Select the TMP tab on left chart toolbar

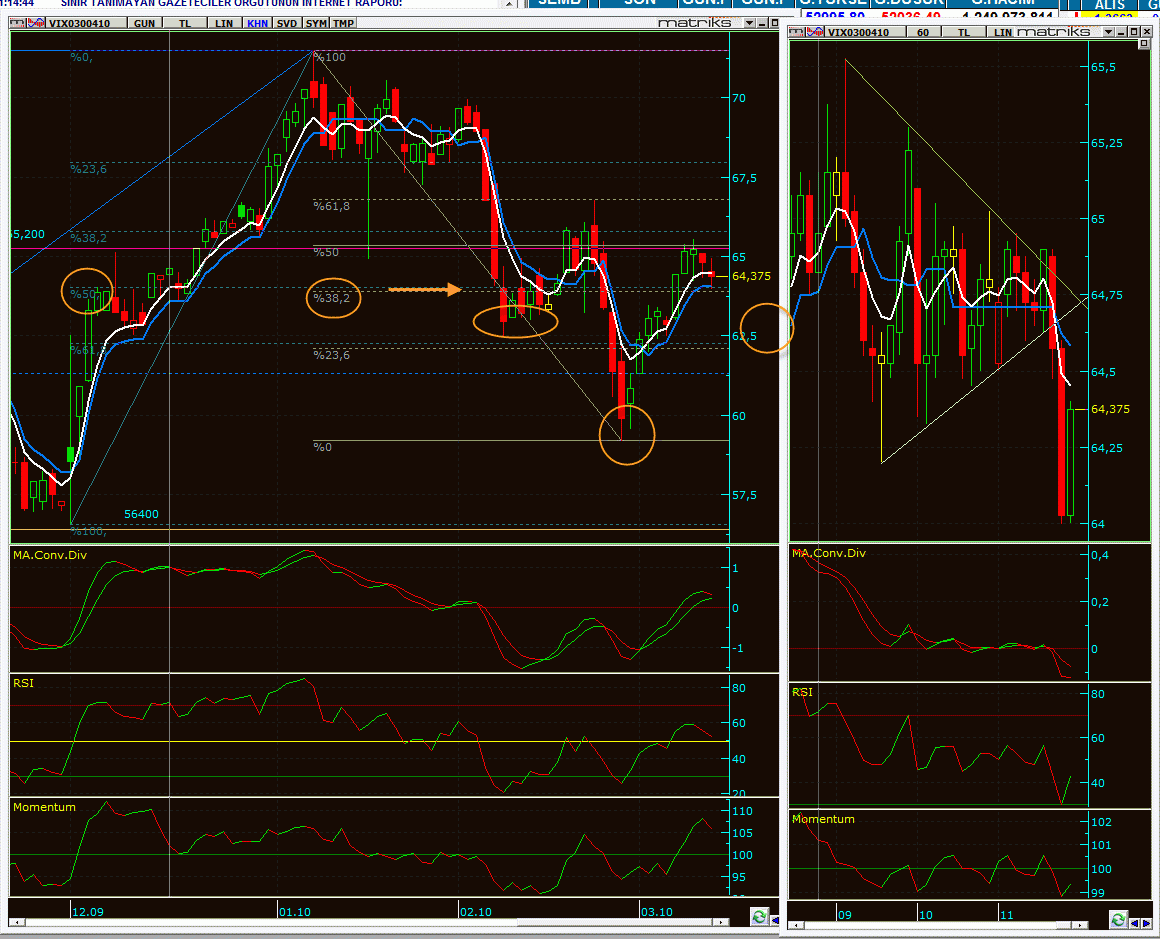click(x=343, y=24)
